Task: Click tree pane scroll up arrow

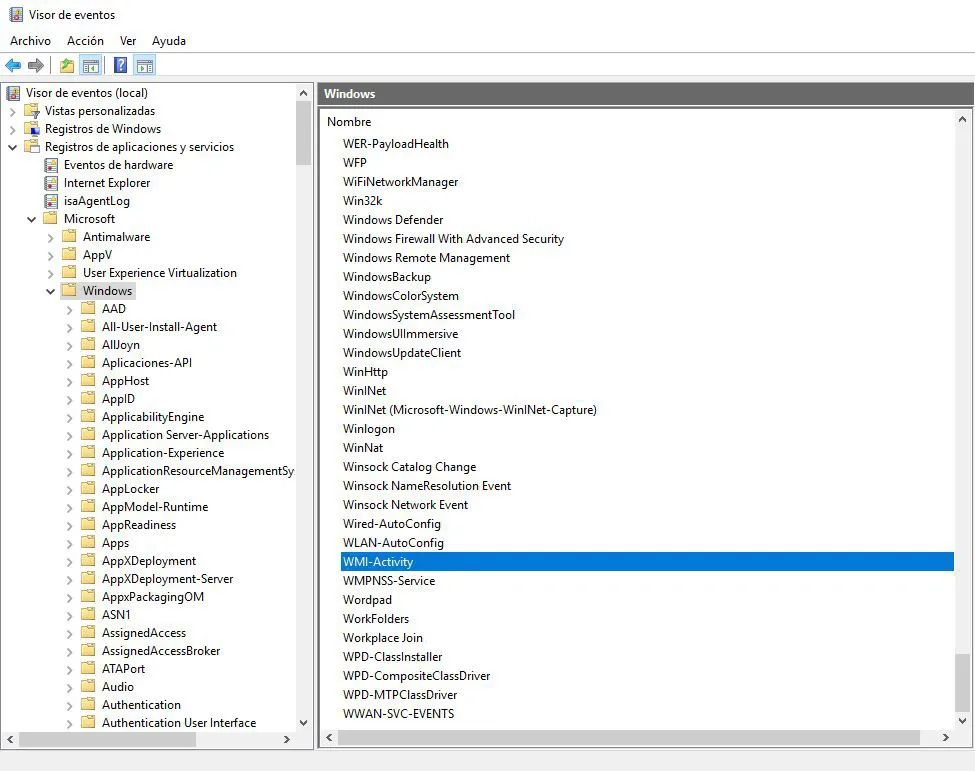Action: pyautogui.click(x=303, y=93)
